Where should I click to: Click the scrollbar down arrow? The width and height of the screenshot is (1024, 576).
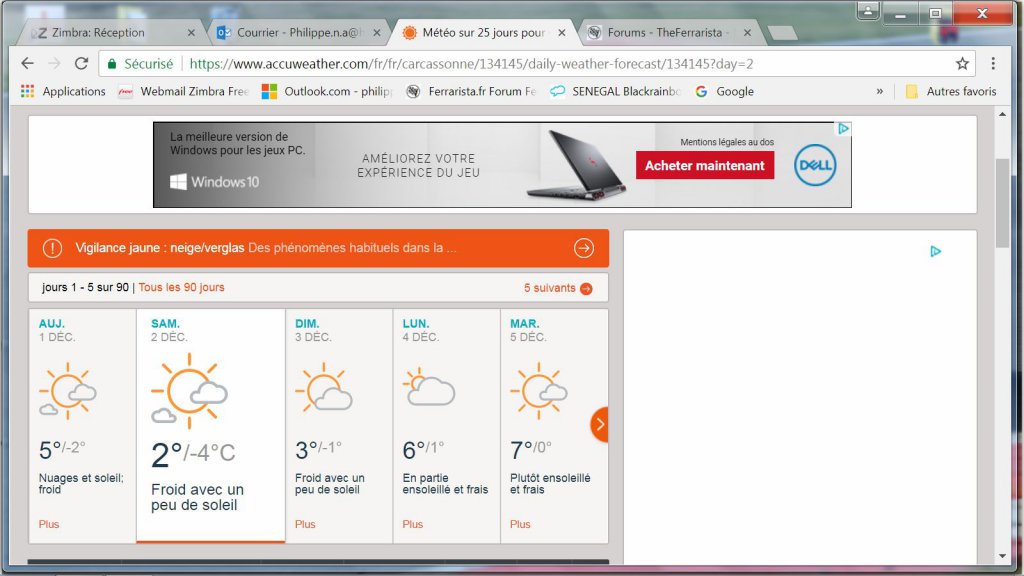pyautogui.click(x=1002, y=556)
